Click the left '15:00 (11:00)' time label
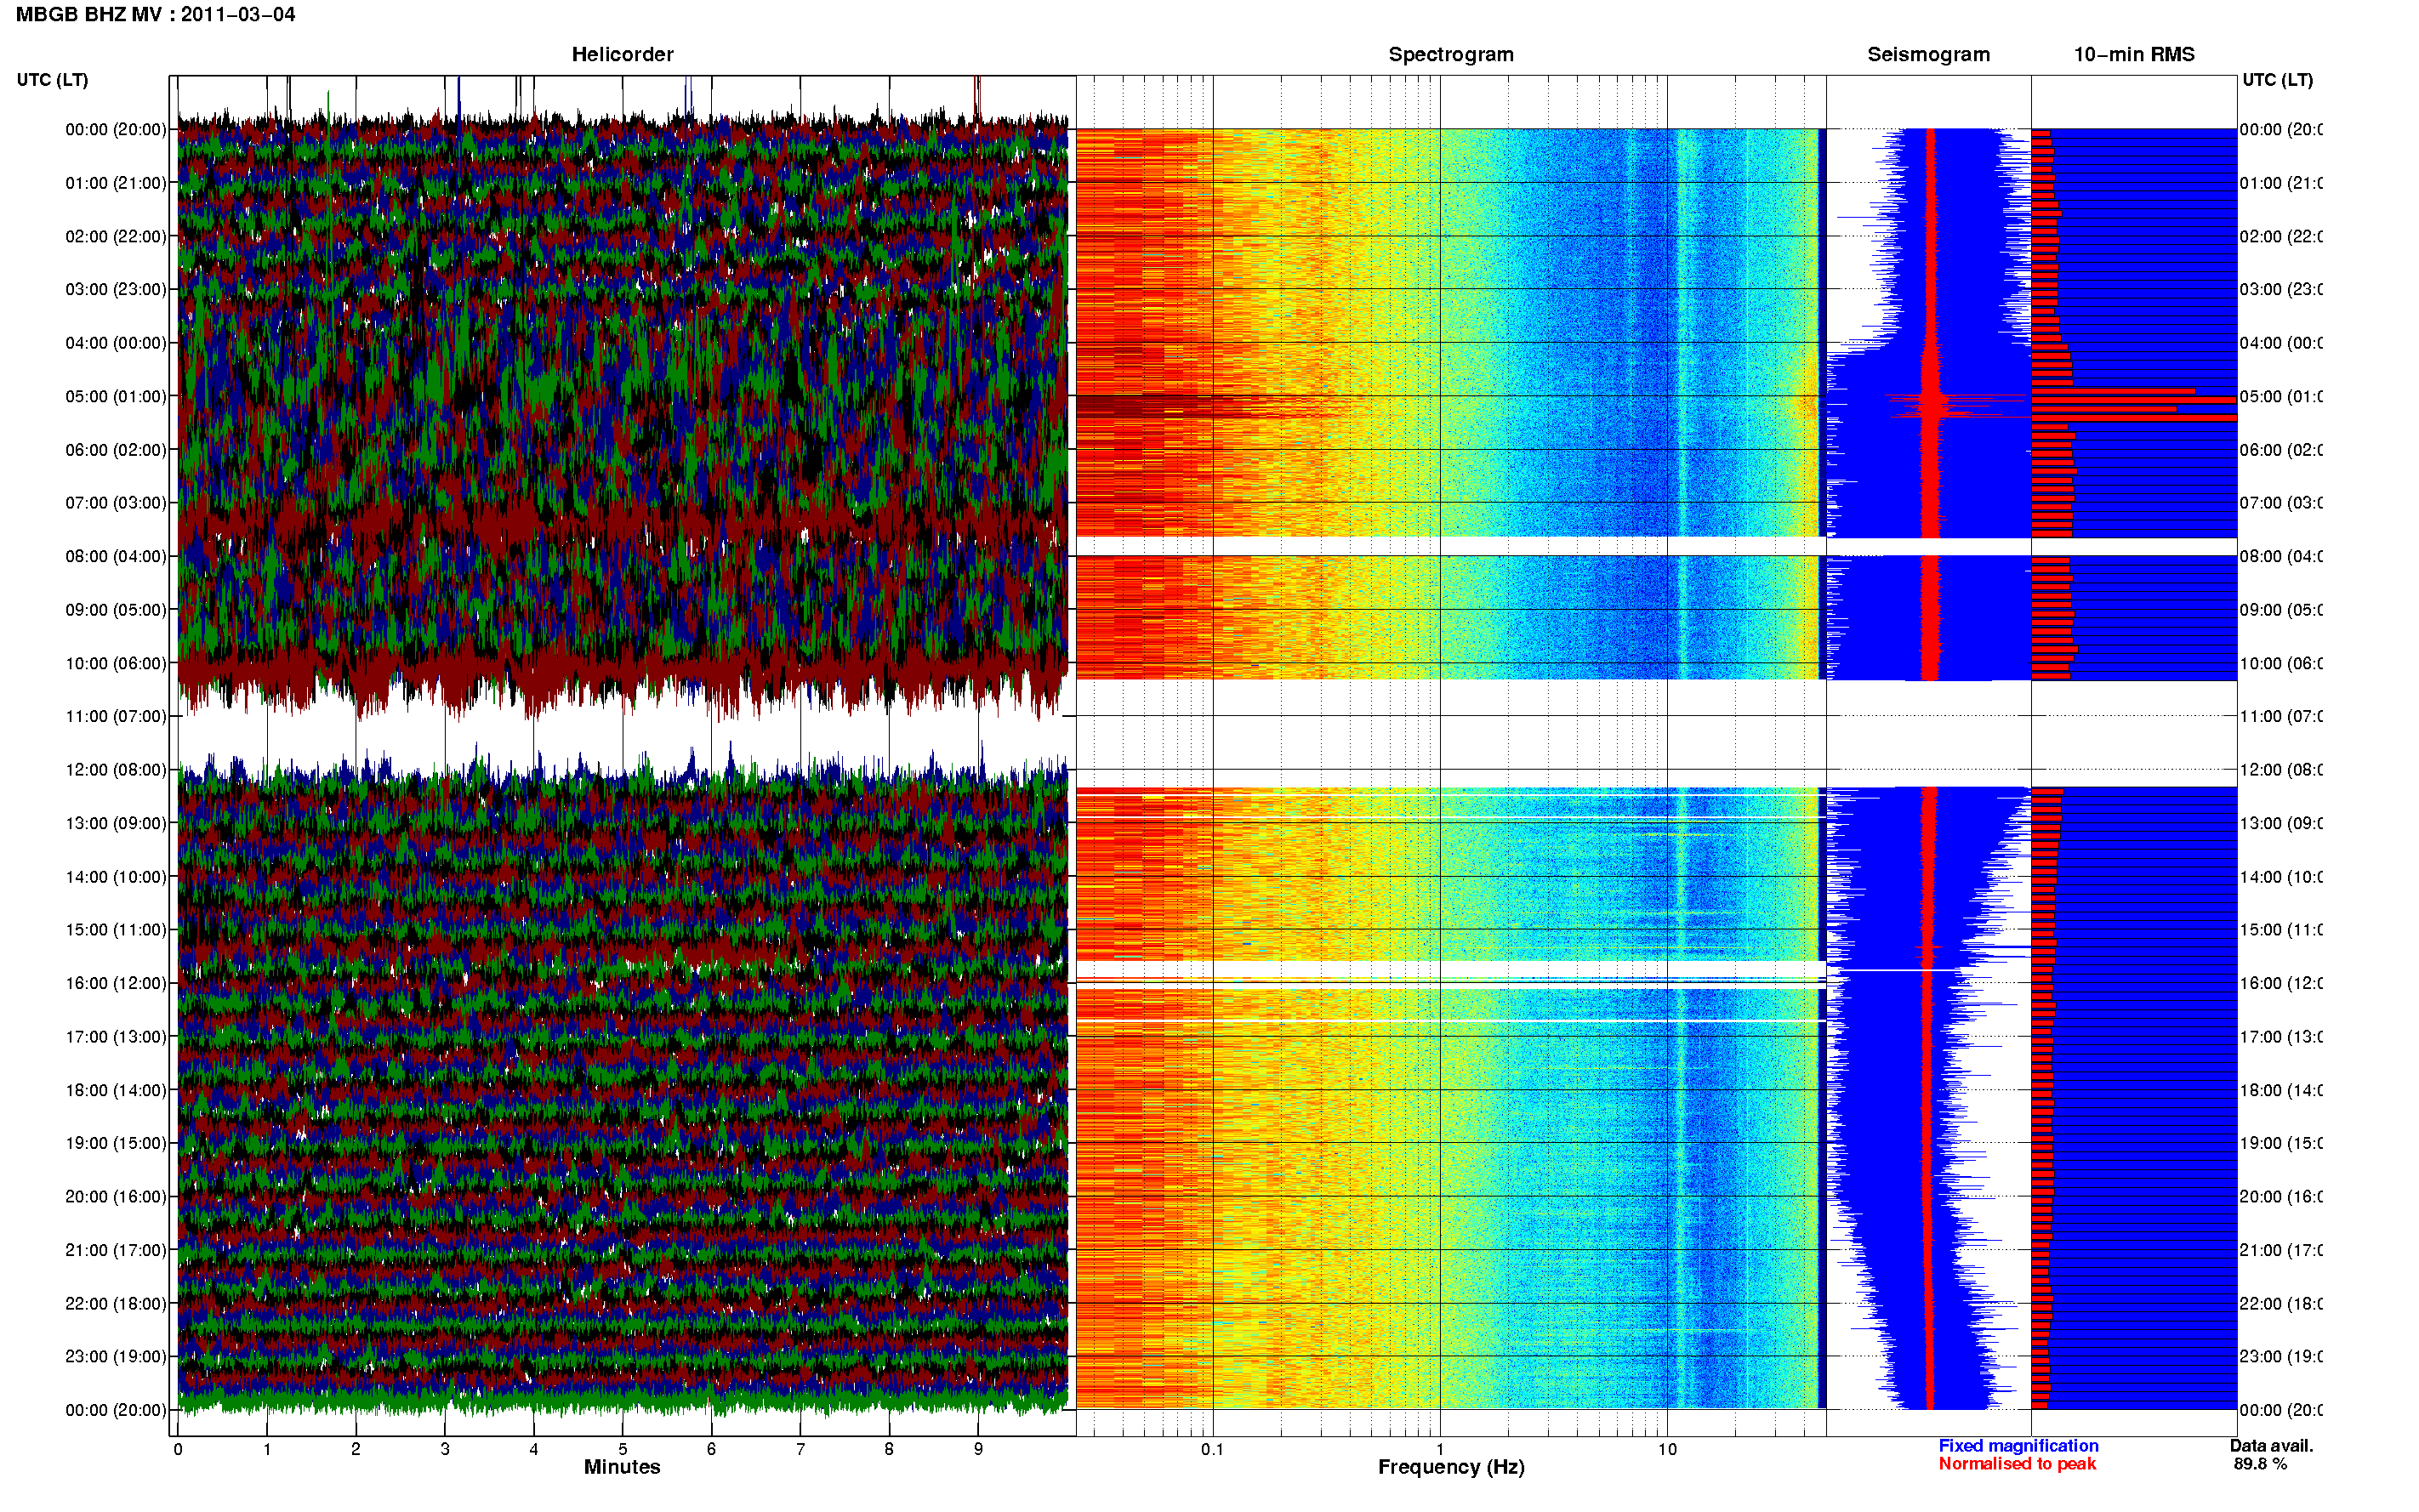The height and width of the screenshot is (1512, 2419). coord(116,930)
